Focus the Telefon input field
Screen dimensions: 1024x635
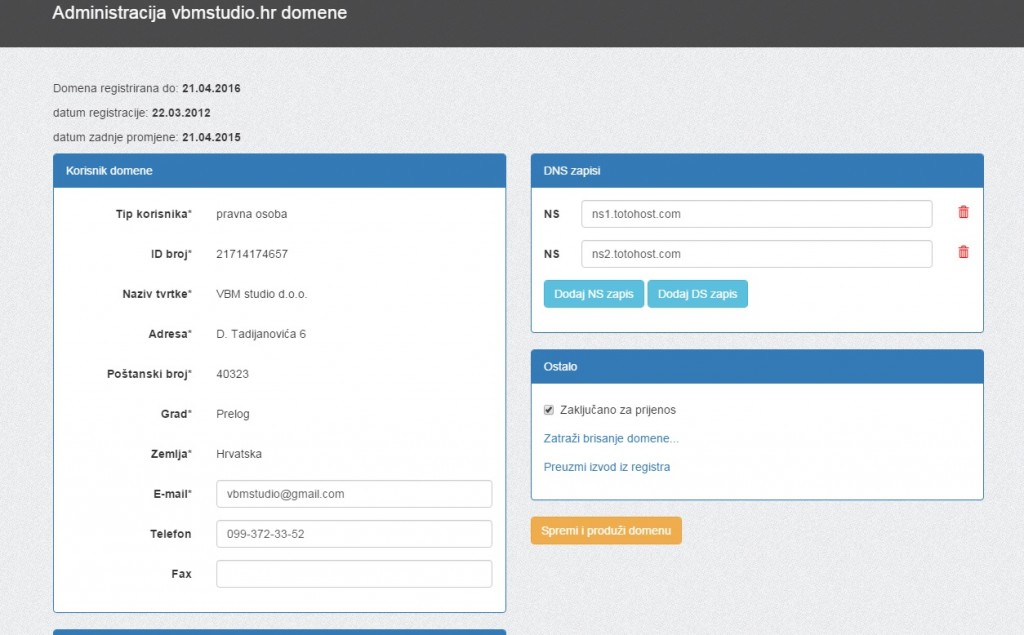354,534
